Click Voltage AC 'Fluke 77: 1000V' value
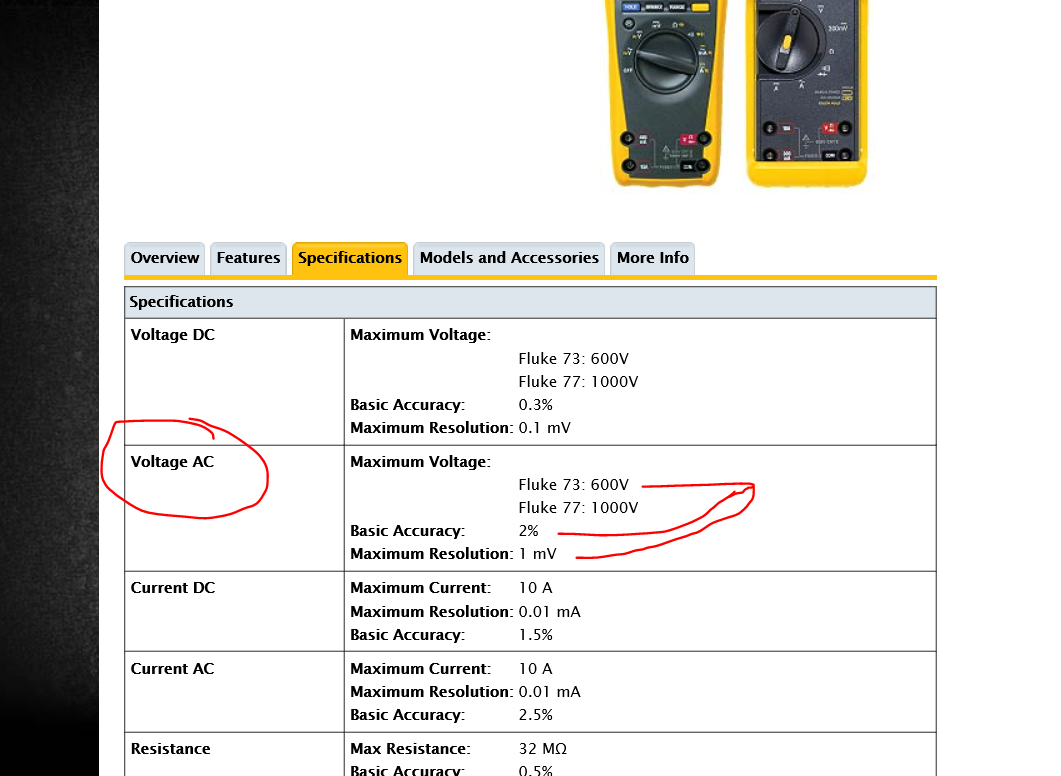 pyautogui.click(x=579, y=507)
